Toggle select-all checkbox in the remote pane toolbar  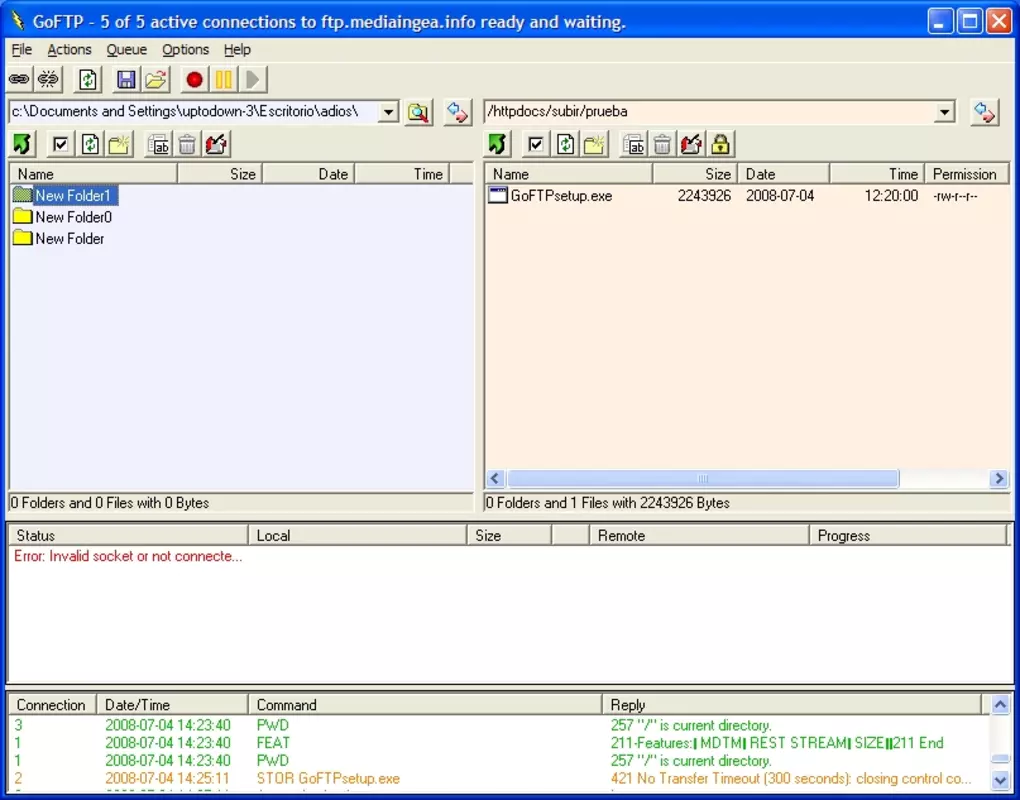click(535, 144)
